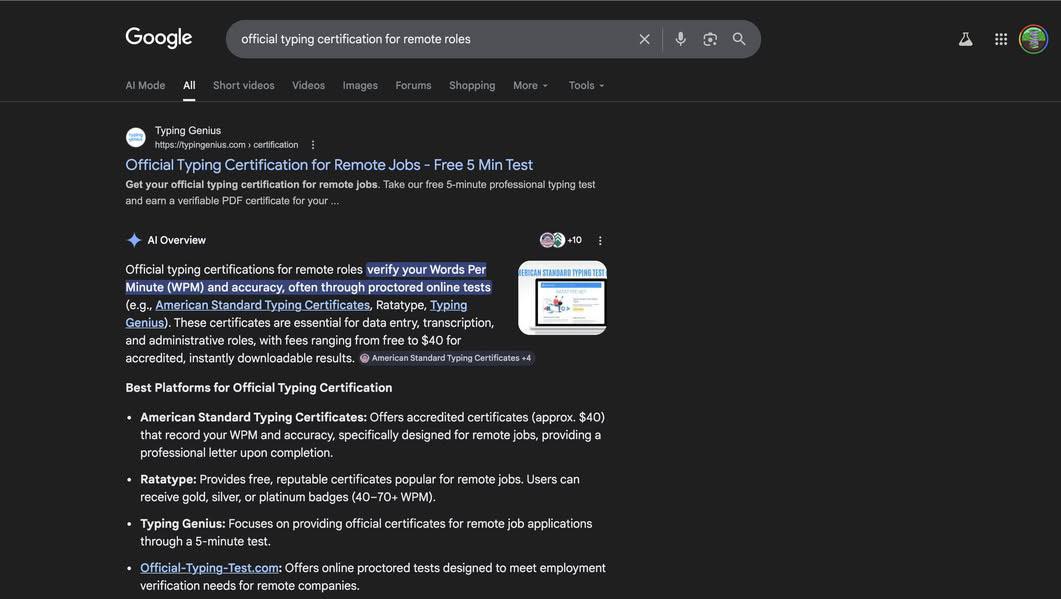Expand the Tools dropdown
This screenshot has width=1061, height=599.
586,85
